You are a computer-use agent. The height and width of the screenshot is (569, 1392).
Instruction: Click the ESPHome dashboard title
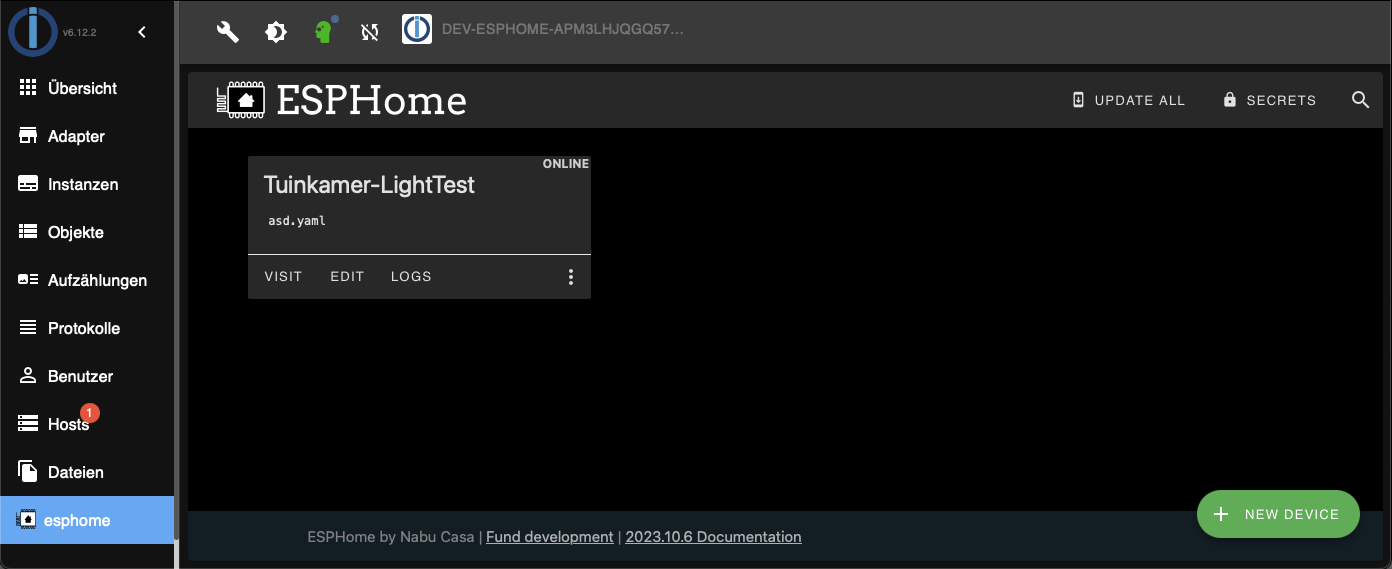[x=372, y=100]
